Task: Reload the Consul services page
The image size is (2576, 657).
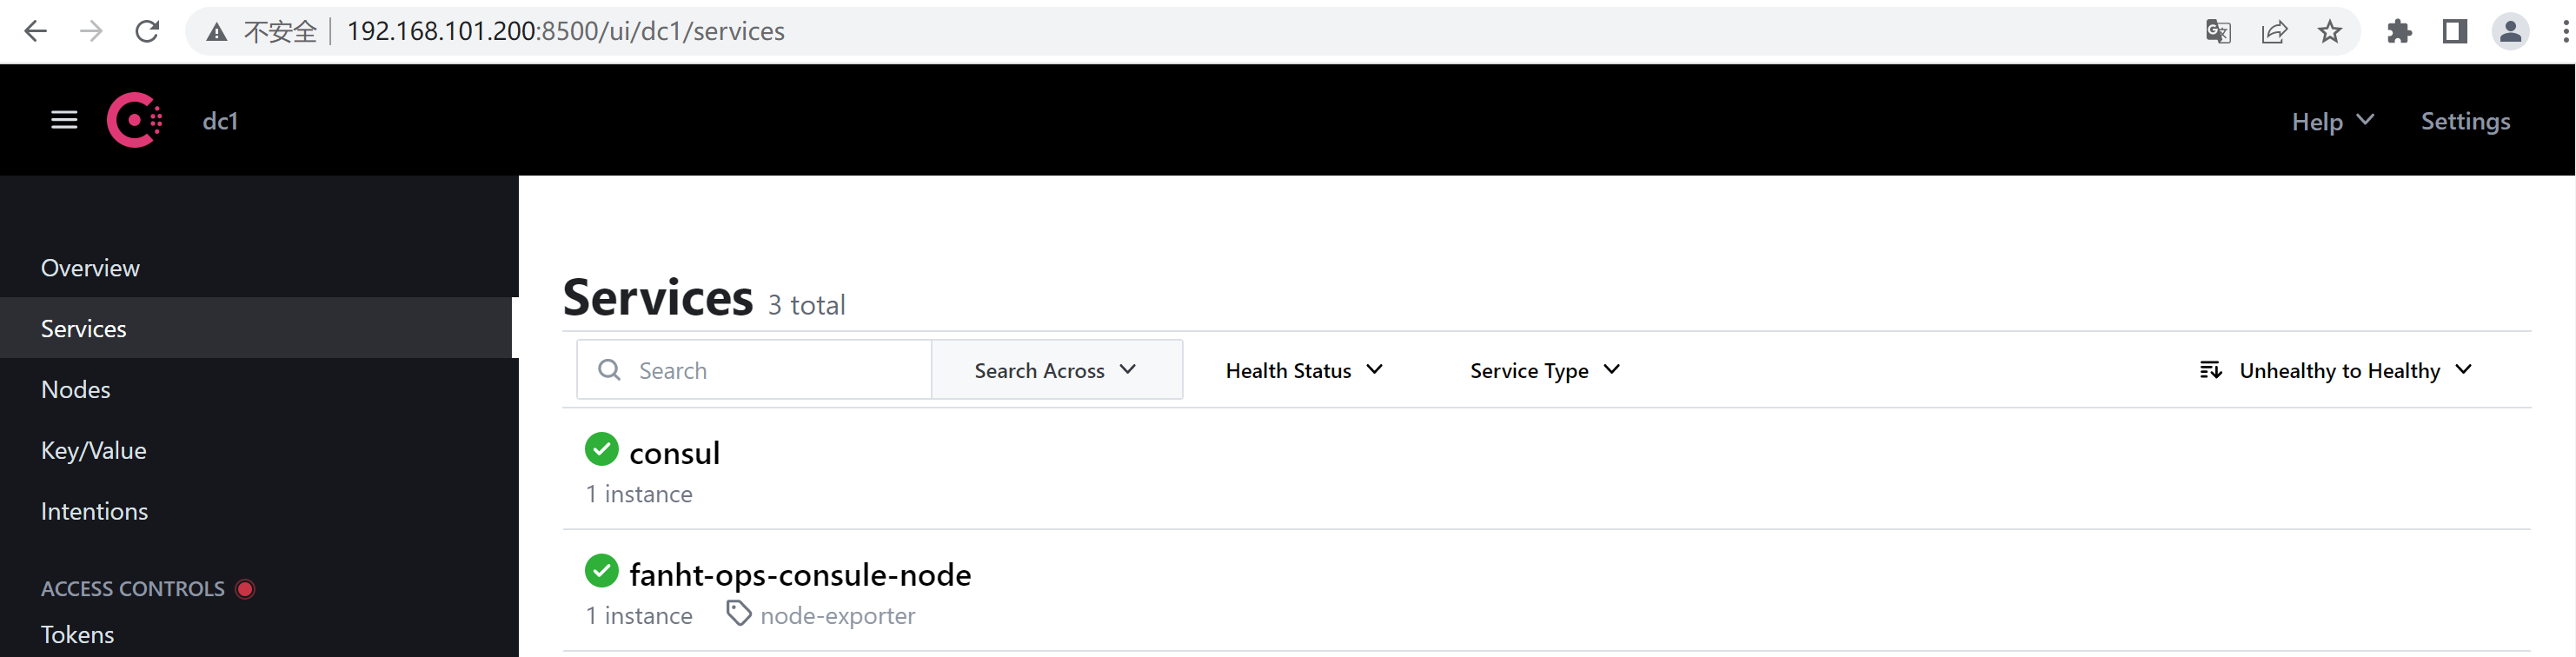Action: click(x=147, y=31)
